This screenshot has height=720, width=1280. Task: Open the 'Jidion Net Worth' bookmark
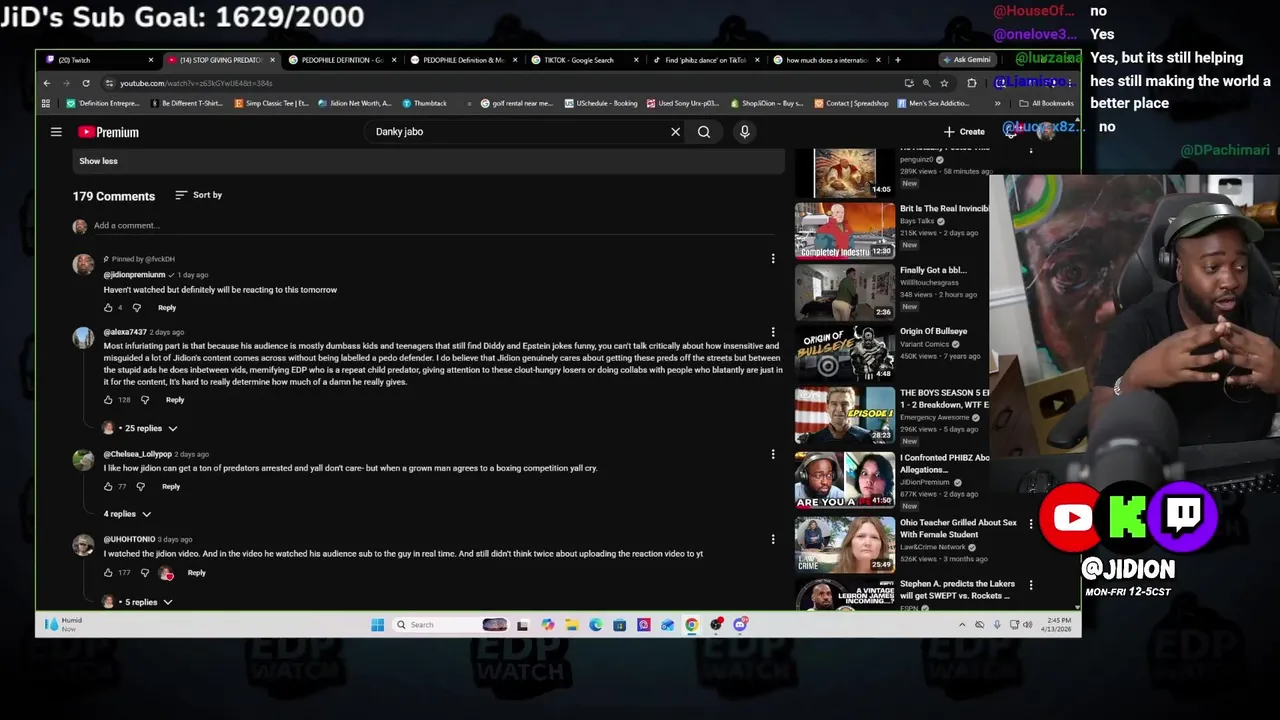click(355, 103)
